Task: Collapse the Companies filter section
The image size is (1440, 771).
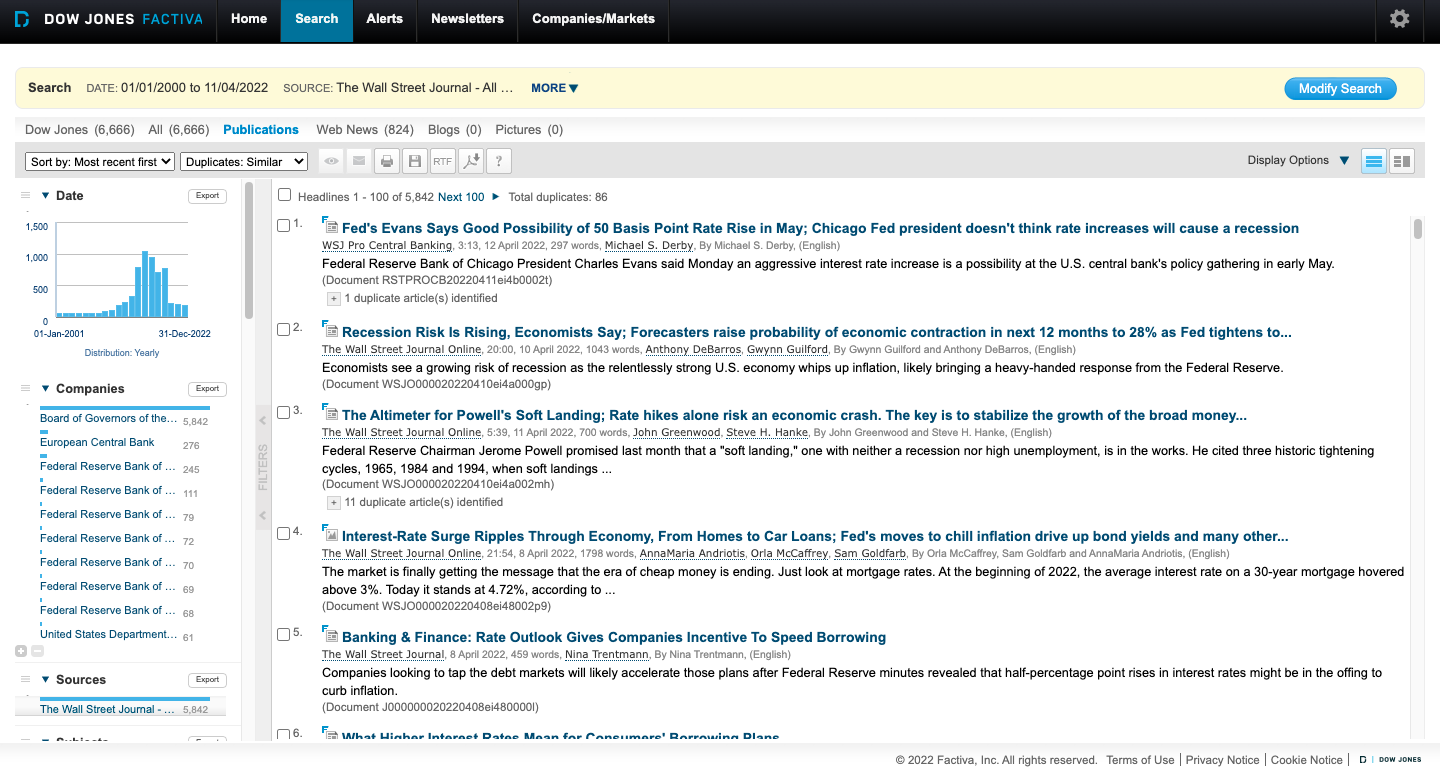Action: click(45, 389)
